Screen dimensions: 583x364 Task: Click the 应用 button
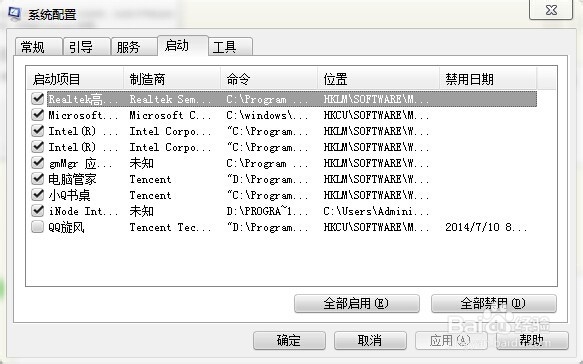[451, 340]
